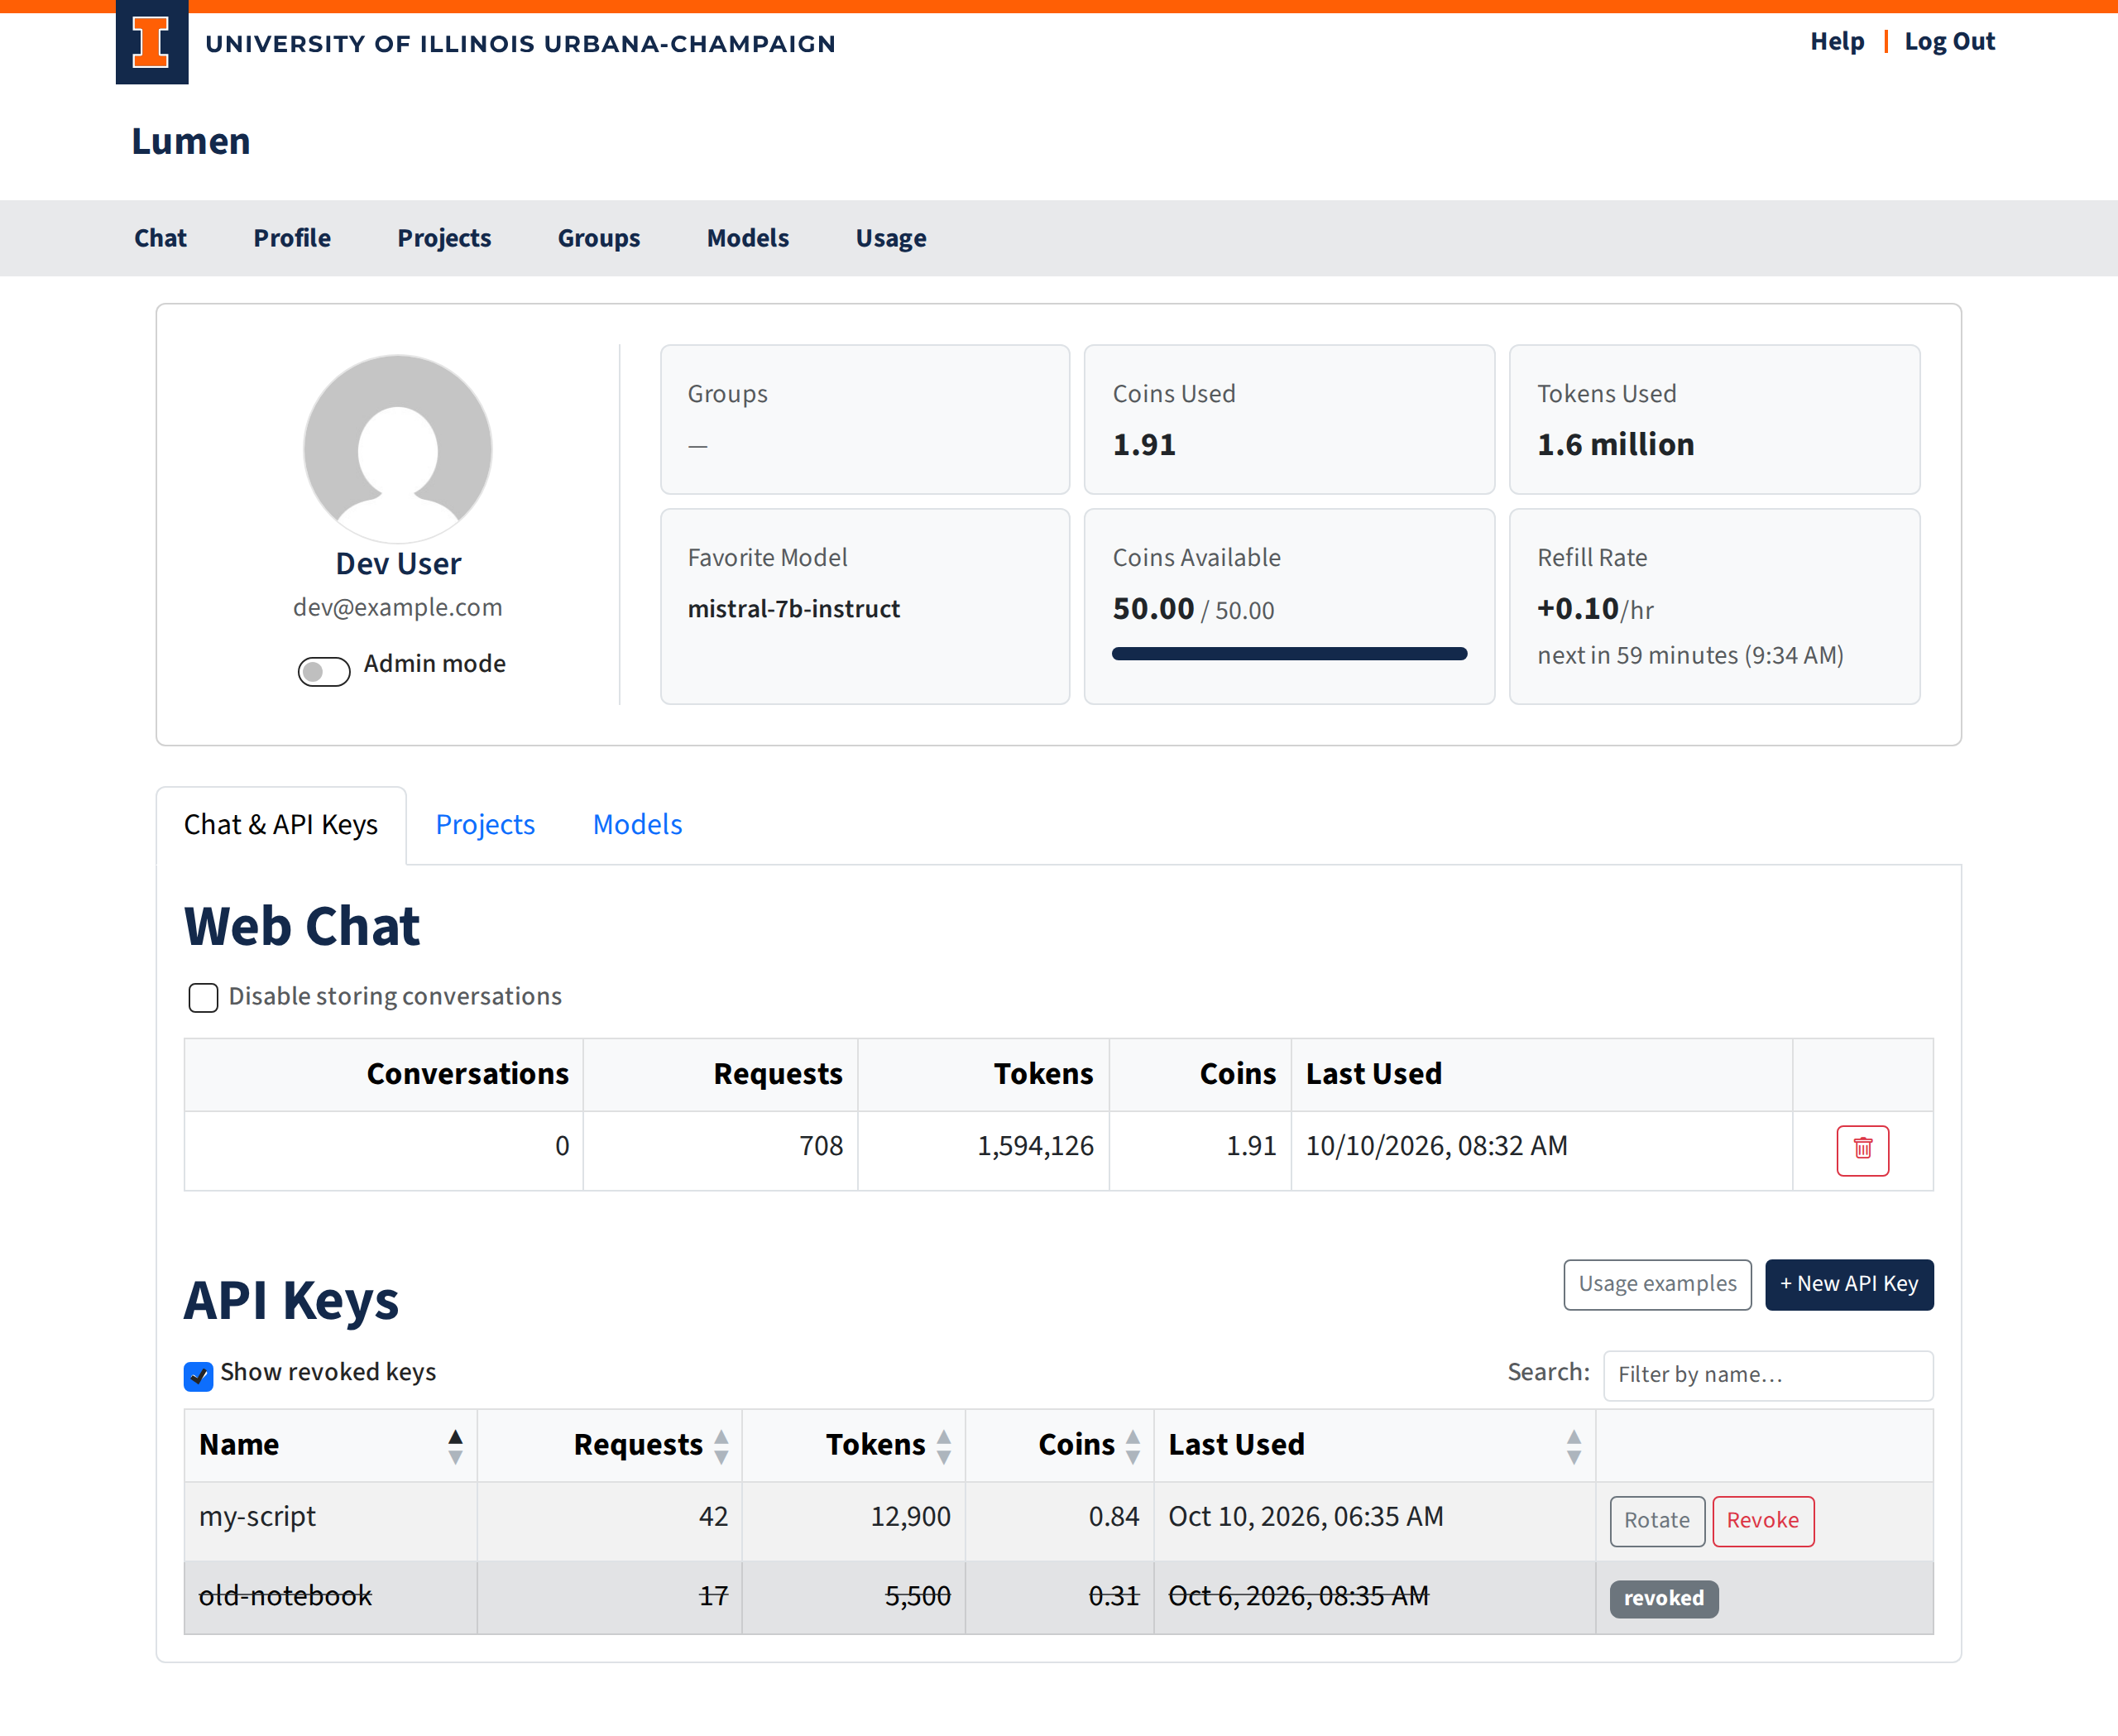Click the 1.6 million tokens used value
Screen dimensions: 2118x1736
(1615, 444)
